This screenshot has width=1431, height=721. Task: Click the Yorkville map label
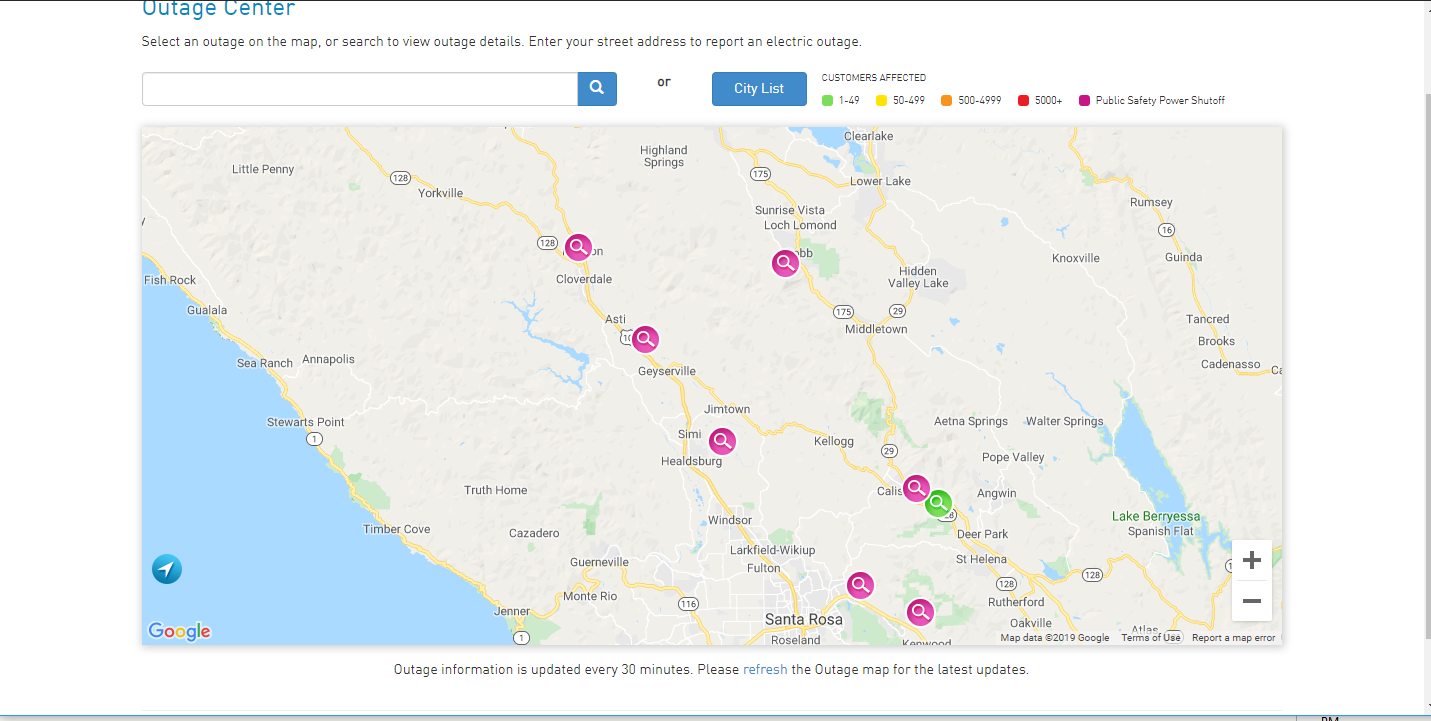pos(440,193)
